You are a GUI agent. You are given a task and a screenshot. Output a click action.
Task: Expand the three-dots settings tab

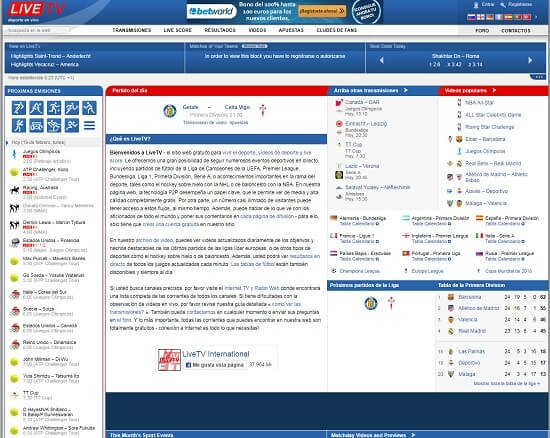[538, 77]
